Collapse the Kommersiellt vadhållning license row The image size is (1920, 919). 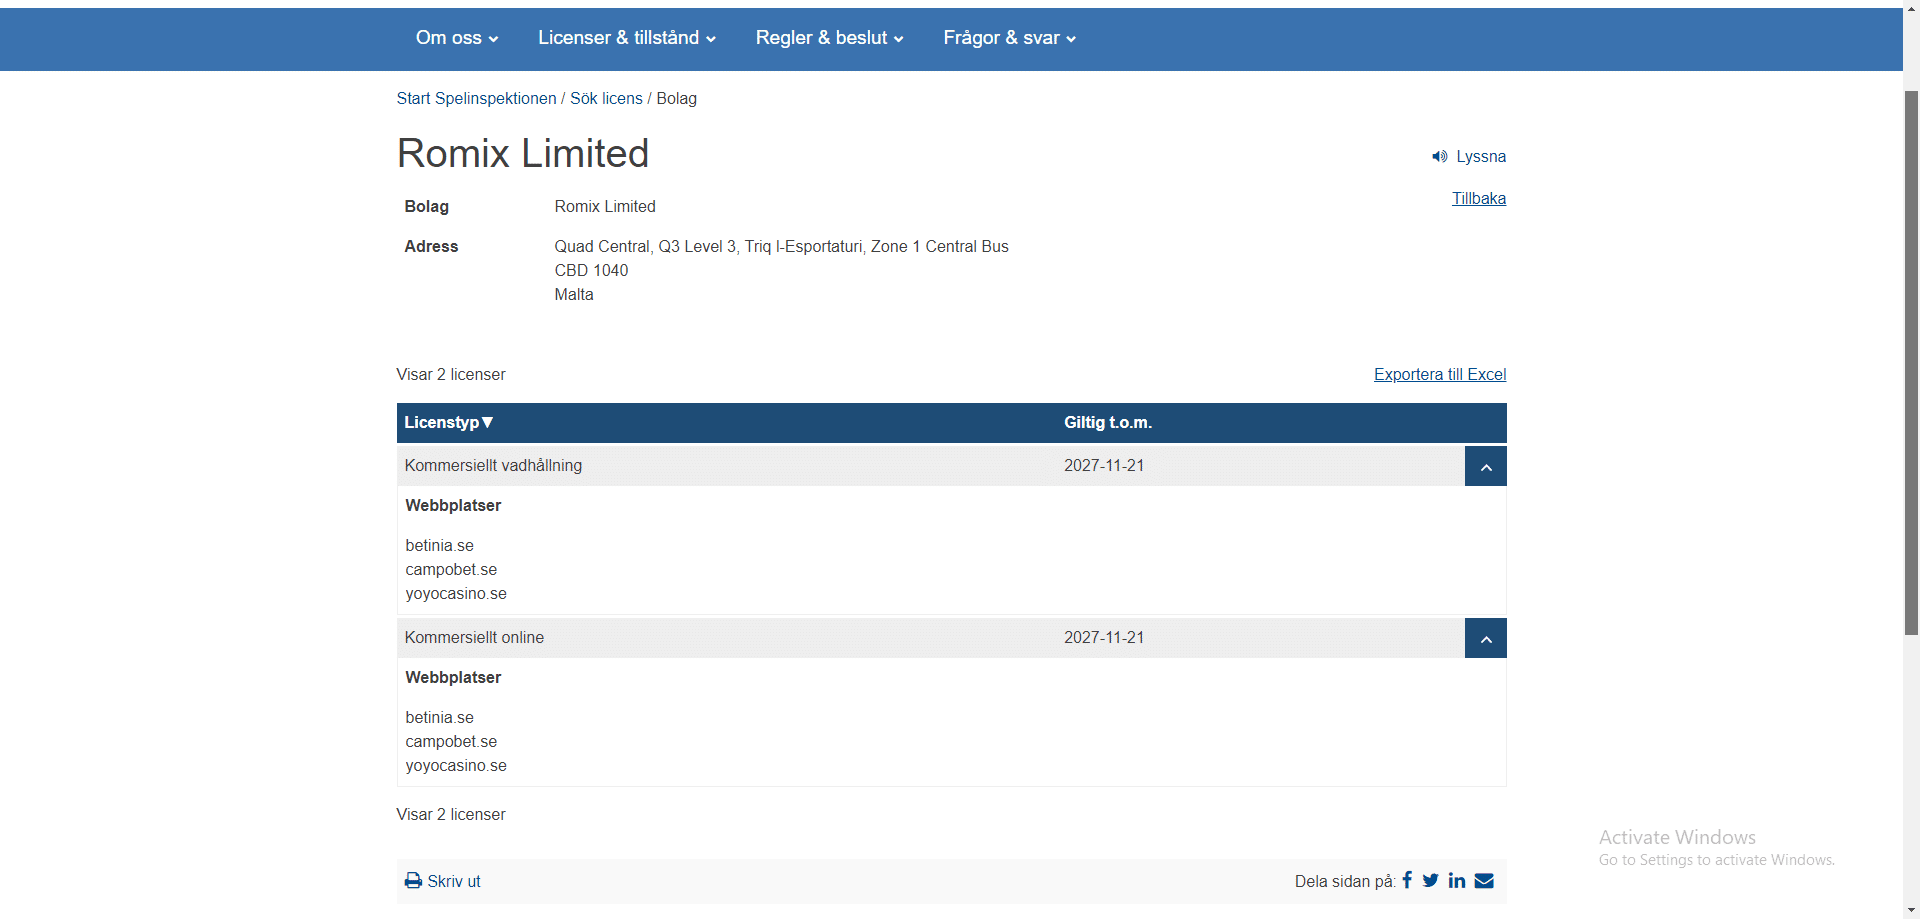click(x=1485, y=467)
